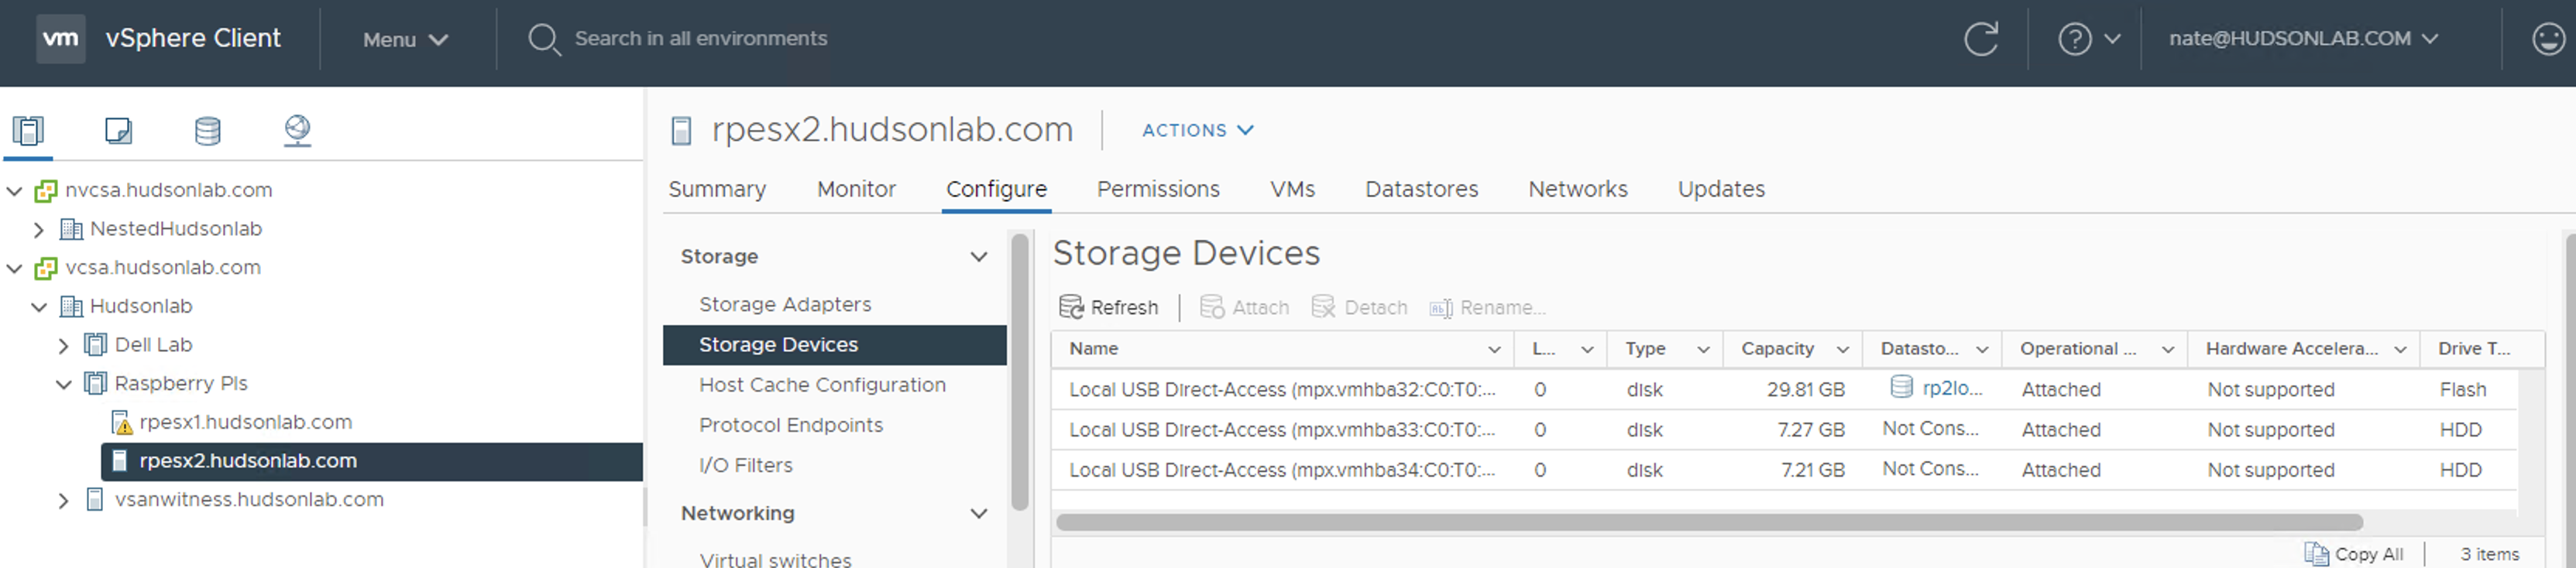
Task: Select the vmhba33 USB device row
Action: (x=1783, y=430)
